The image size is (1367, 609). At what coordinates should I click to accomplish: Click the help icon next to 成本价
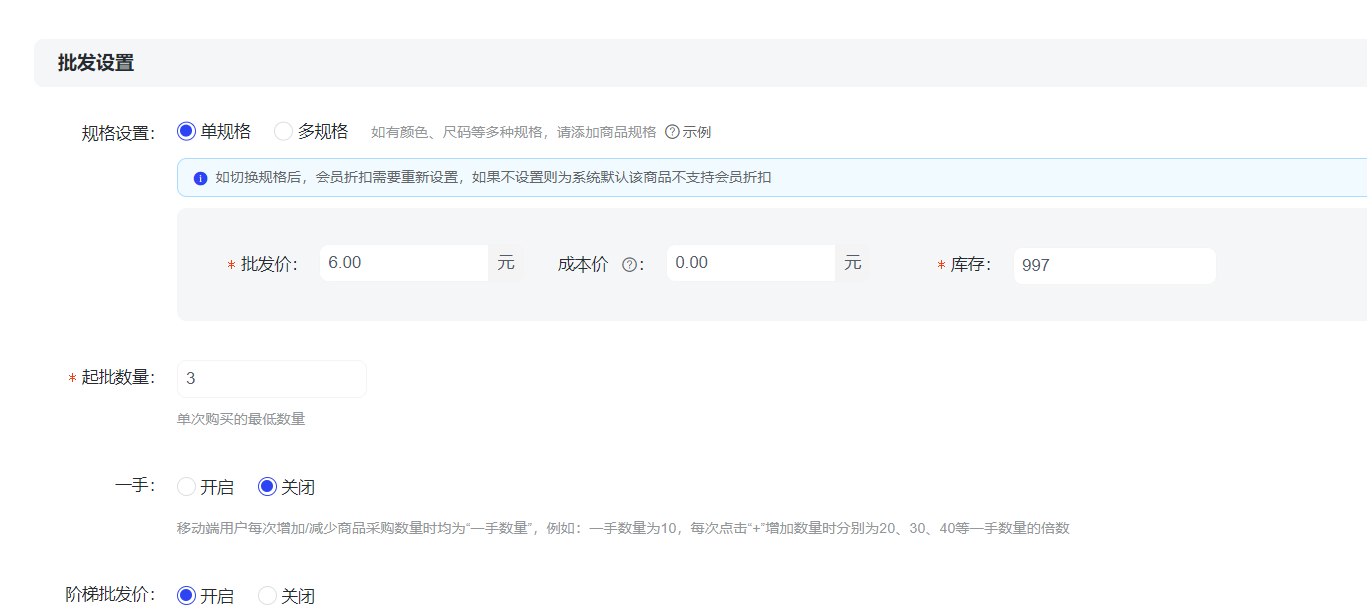pos(629,265)
